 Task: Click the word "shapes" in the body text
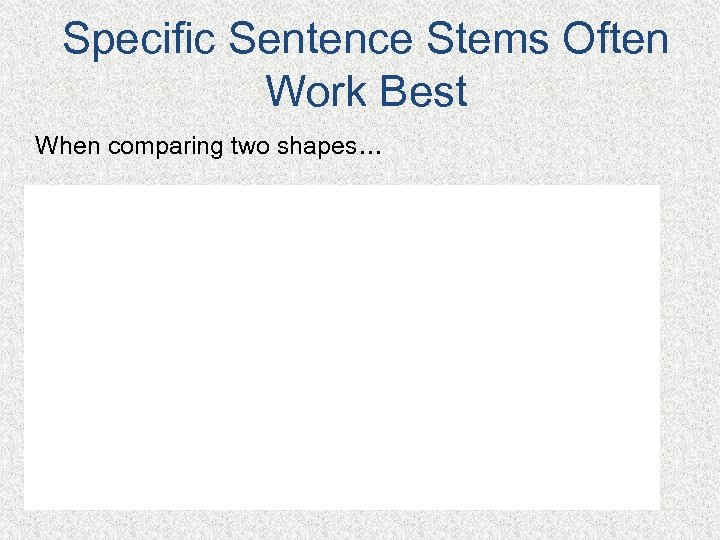(x=313, y=147)
